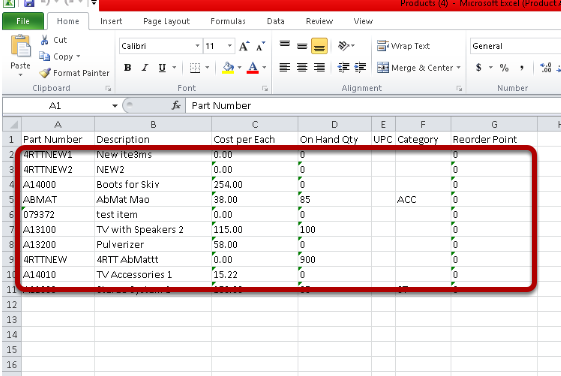
Task: Select cell containing 'ACC' category
Action: point(423,199)
